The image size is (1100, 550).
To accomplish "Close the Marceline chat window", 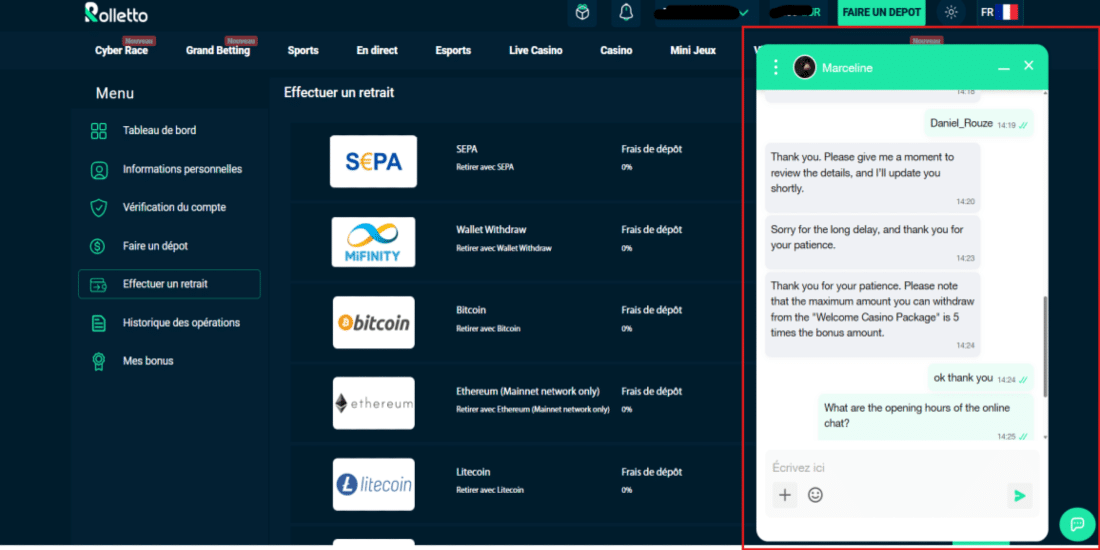I will [x=1028, y=65].
